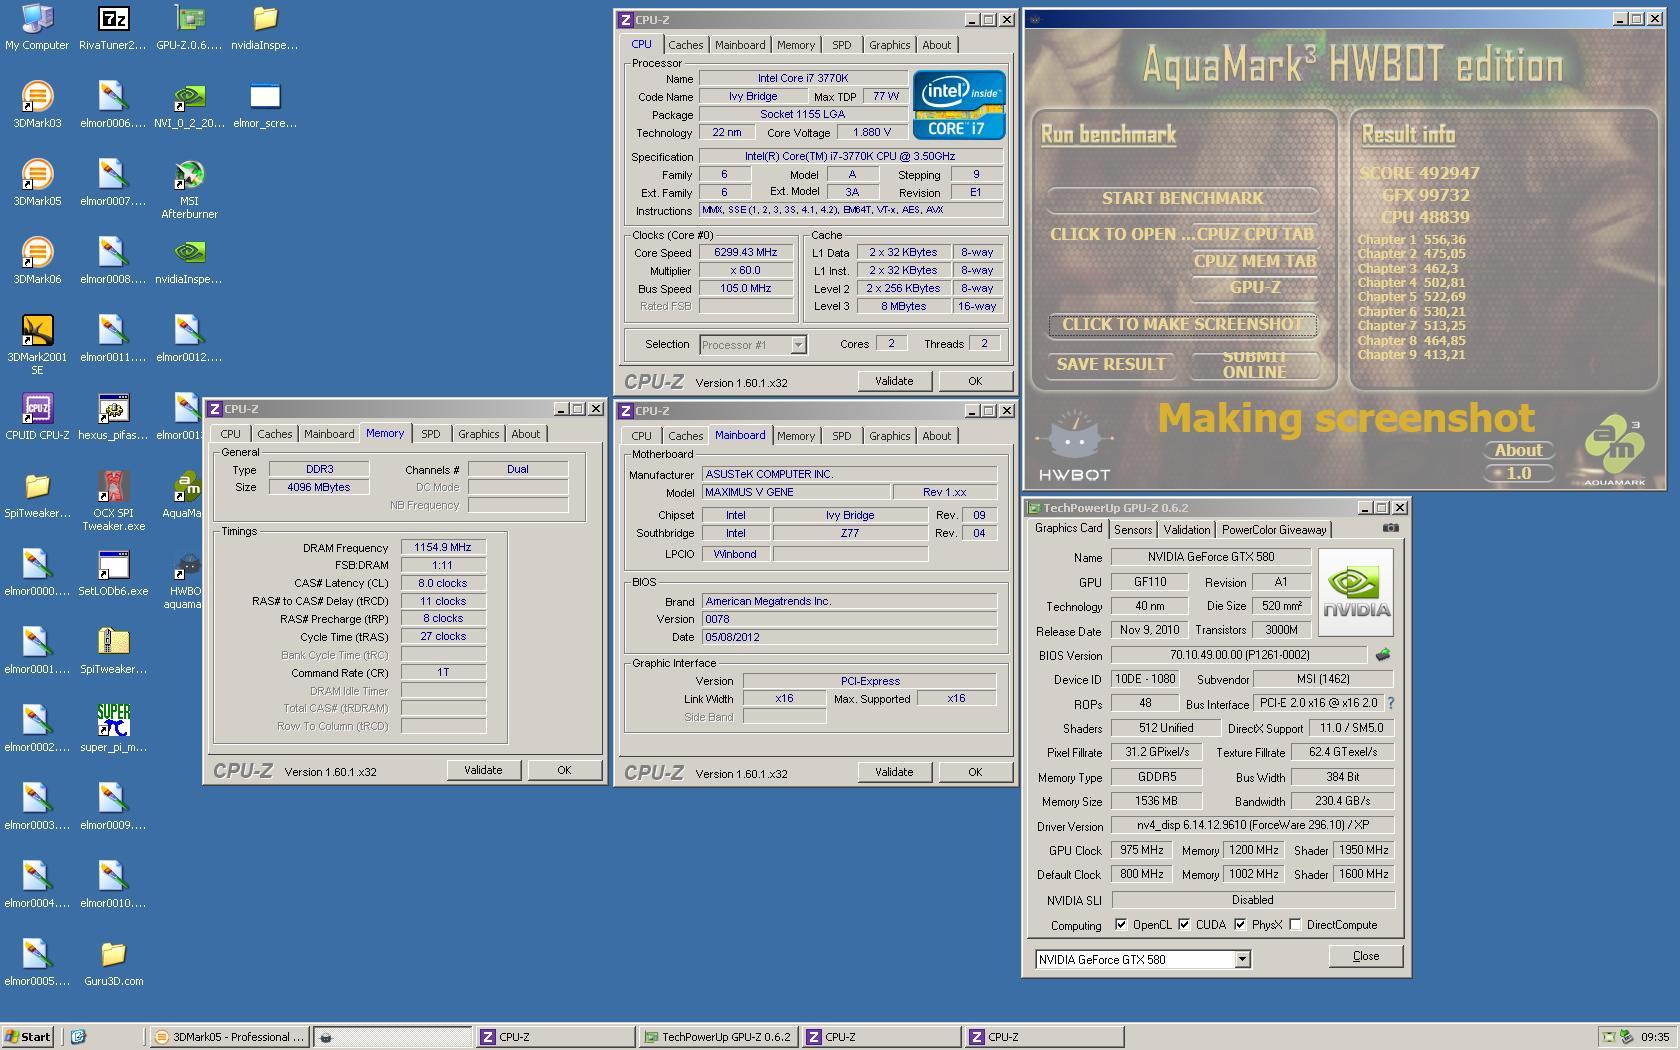Open Validation tab in GPU-Z

[1187, 530]
